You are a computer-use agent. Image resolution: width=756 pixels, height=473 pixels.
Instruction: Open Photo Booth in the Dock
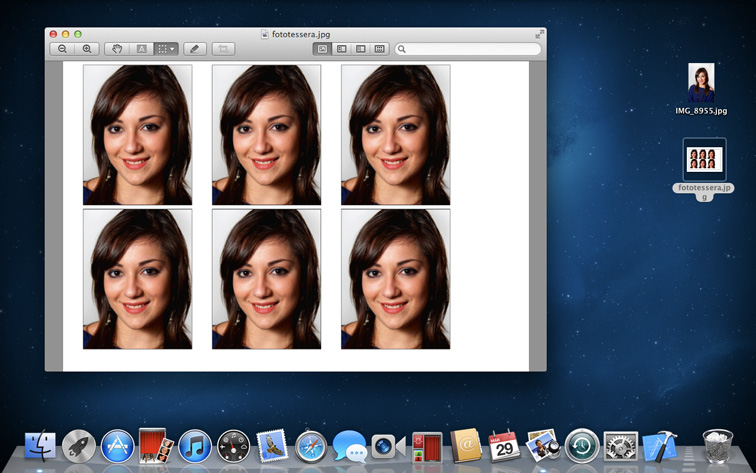(x=156, y=446)
